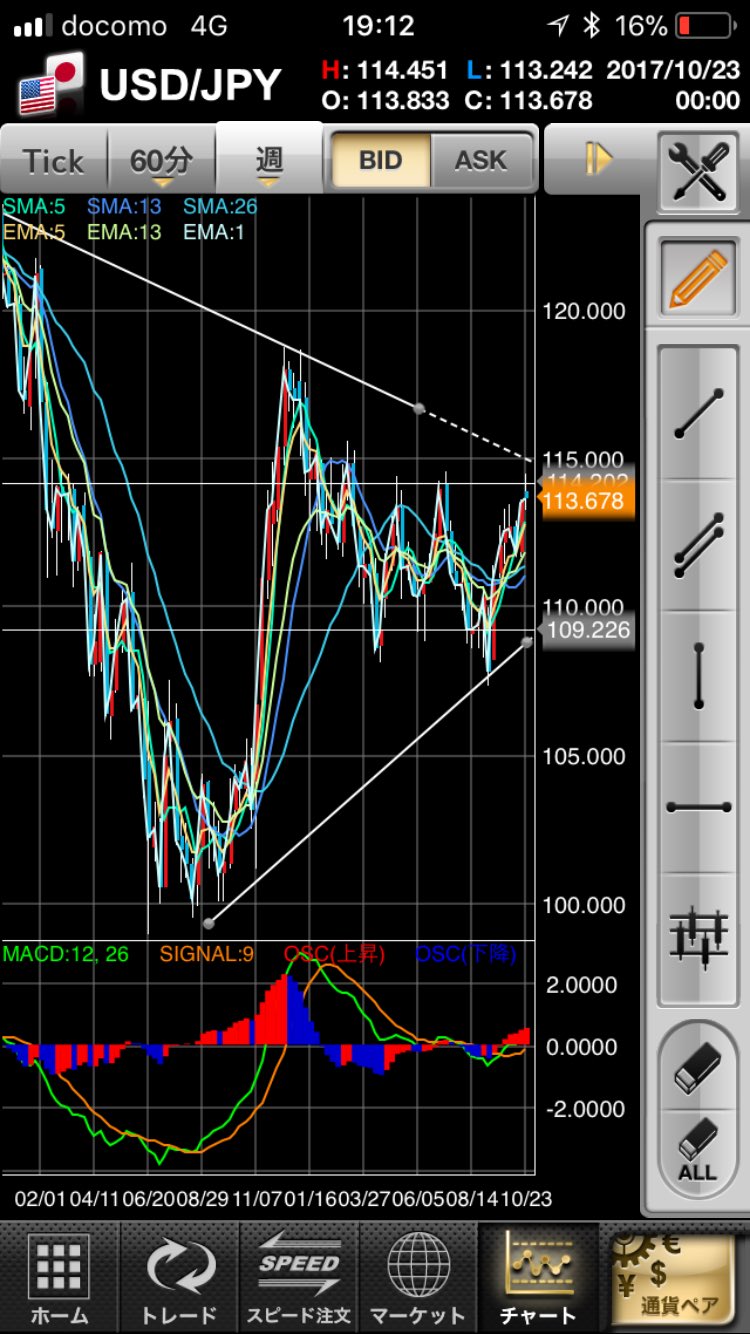Switch chart to BID price
This screenshot has width=750, height=1334.
381,160
